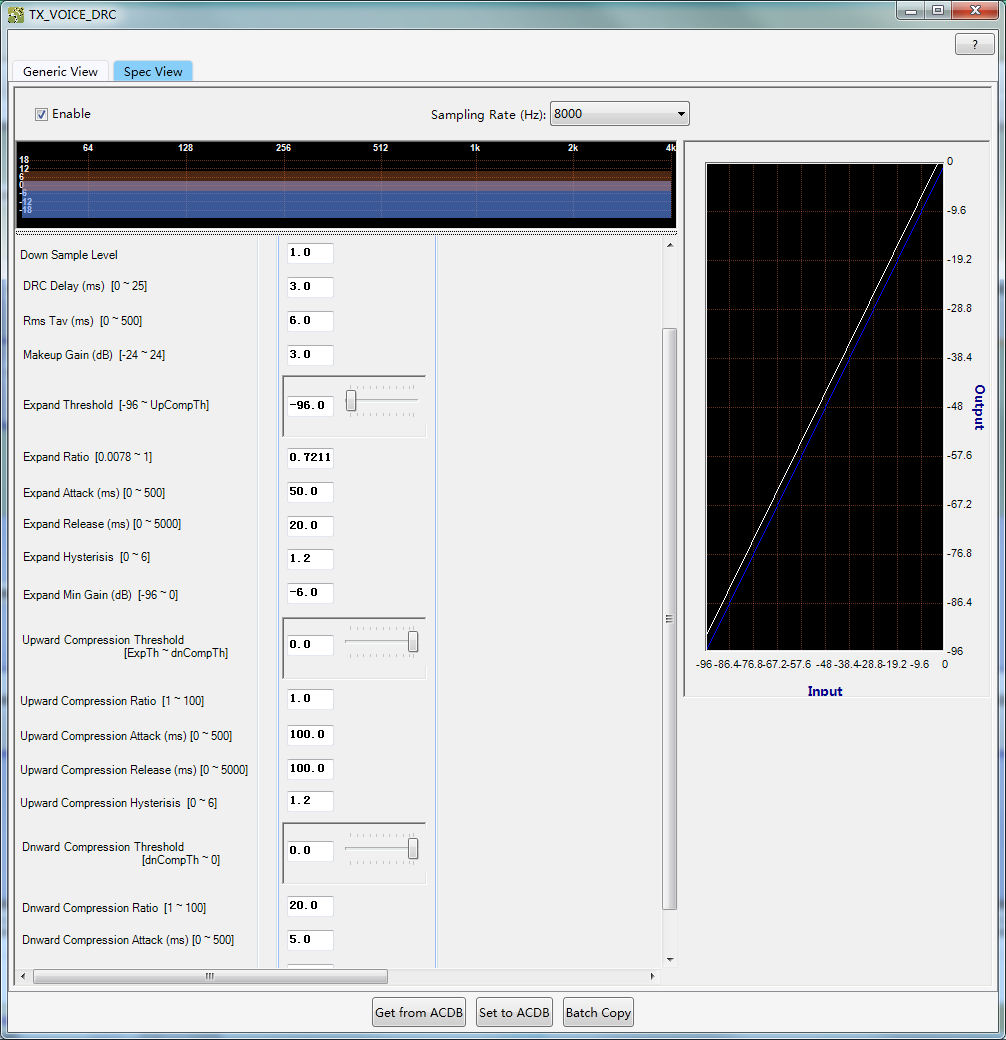
Task: Click the frequency band spectrum display
Action: [x=346, y=184]
